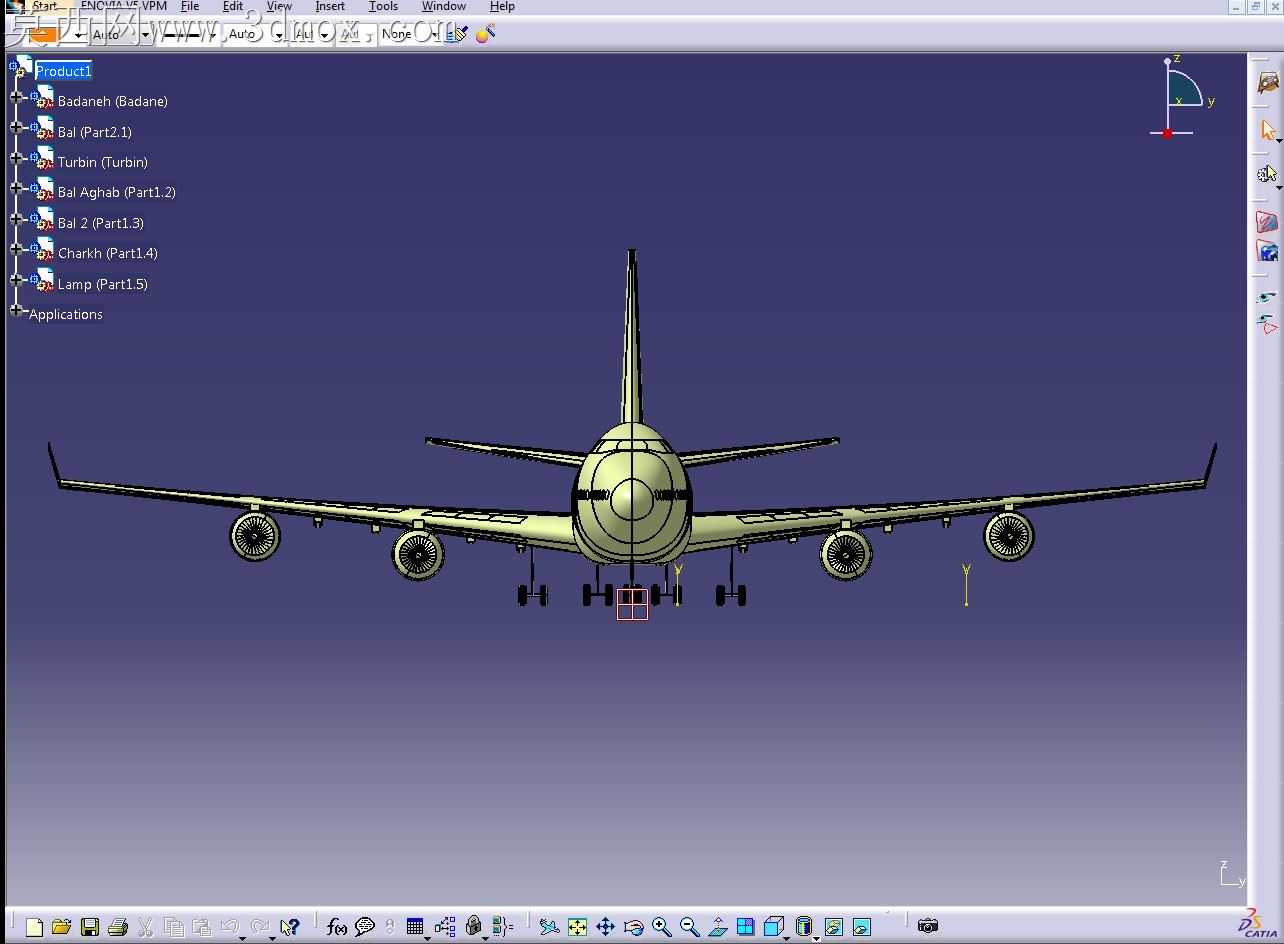Viewport: 1284px width, 944px height.
Task: Open the Help menu
Action: pos(502,6)
